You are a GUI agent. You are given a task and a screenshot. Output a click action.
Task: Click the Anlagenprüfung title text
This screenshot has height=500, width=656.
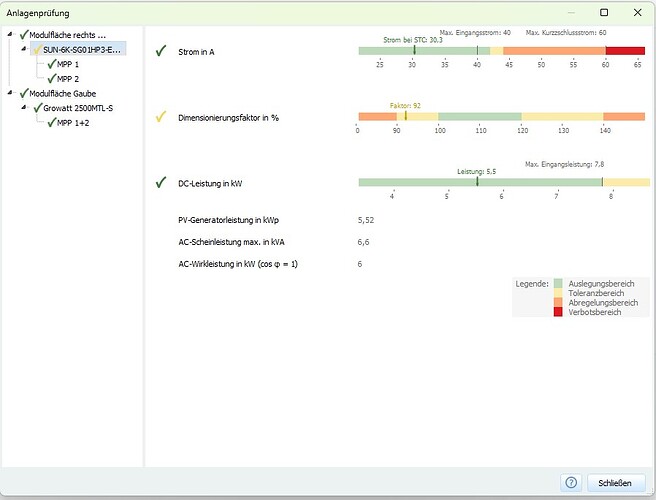(38, 13)
